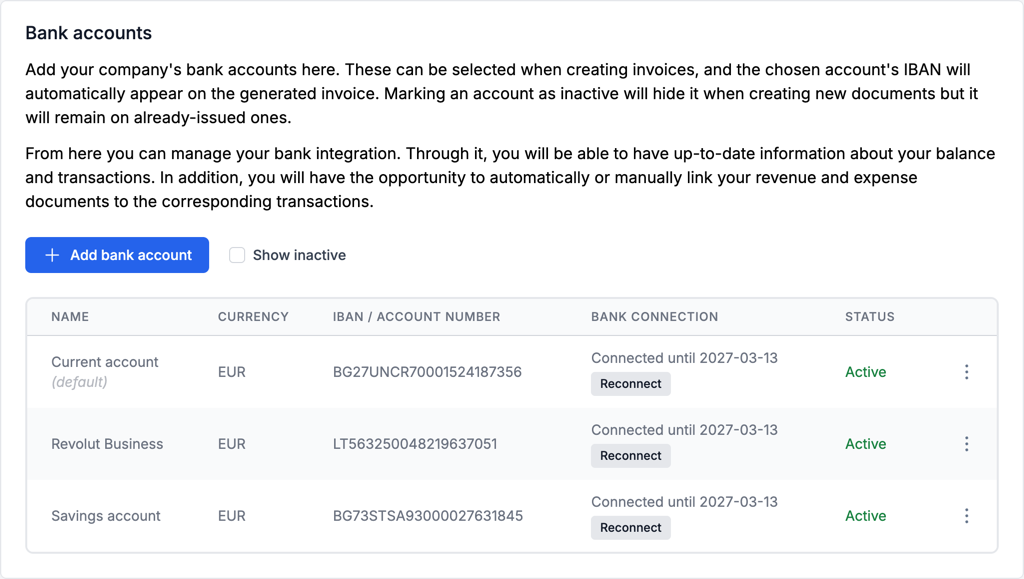Reconnect the Revolut Business bank connection
The height and width of the screenshot is (579, 1024).
(631, 456)
